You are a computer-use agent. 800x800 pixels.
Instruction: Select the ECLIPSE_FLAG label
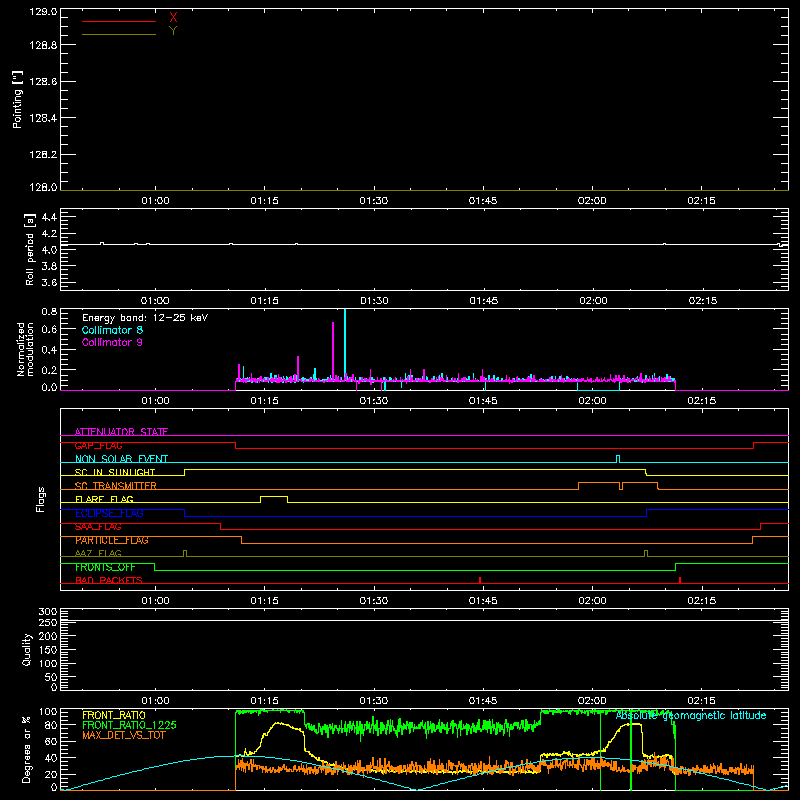pyautogui.click(x=109, y=513)
